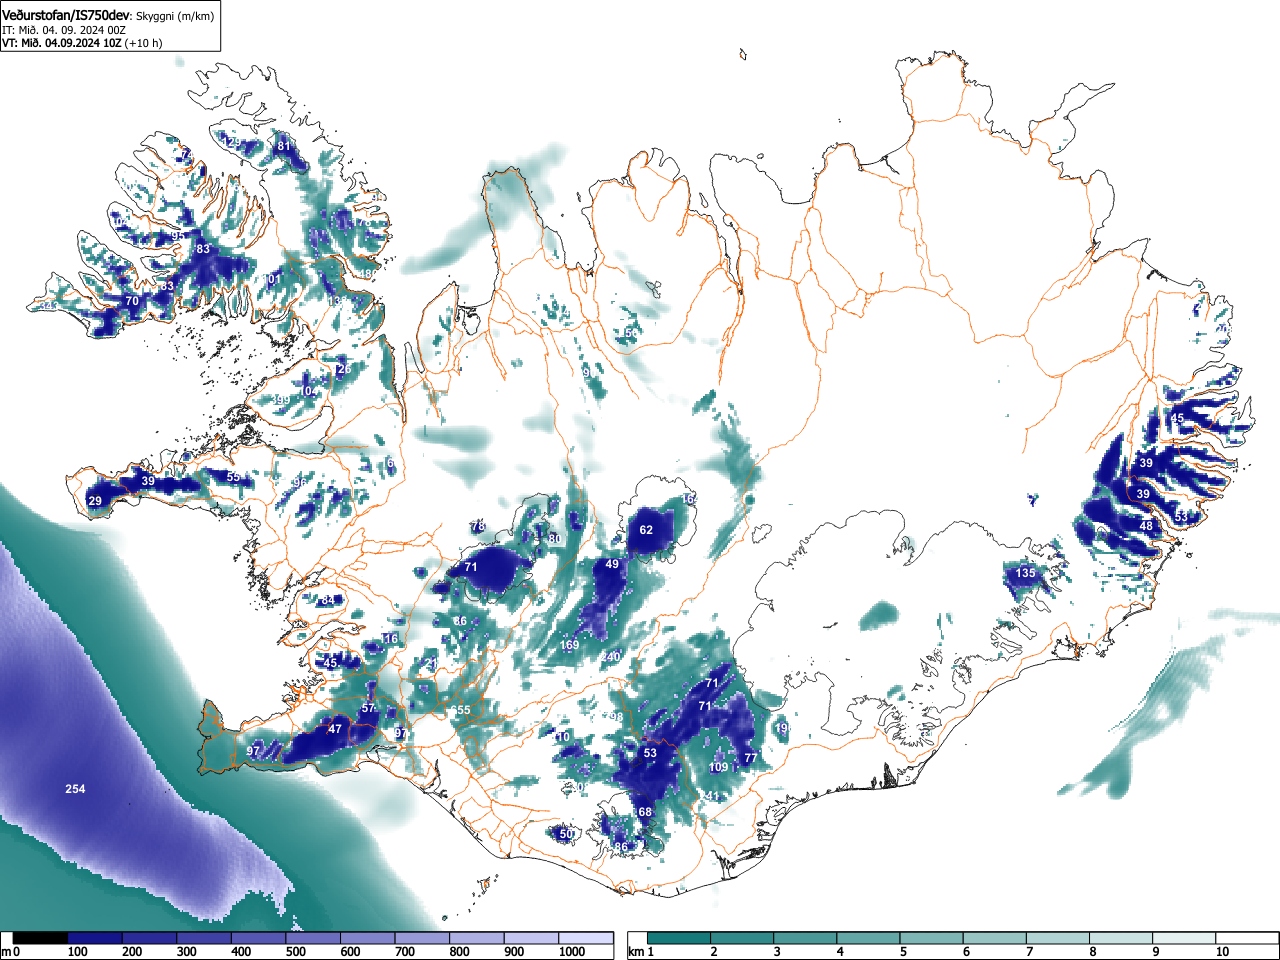This screenshot has width=1280, height=960.
Task: Click the dark blue swatch between 100 and 200
Action: tap(95, 938)
